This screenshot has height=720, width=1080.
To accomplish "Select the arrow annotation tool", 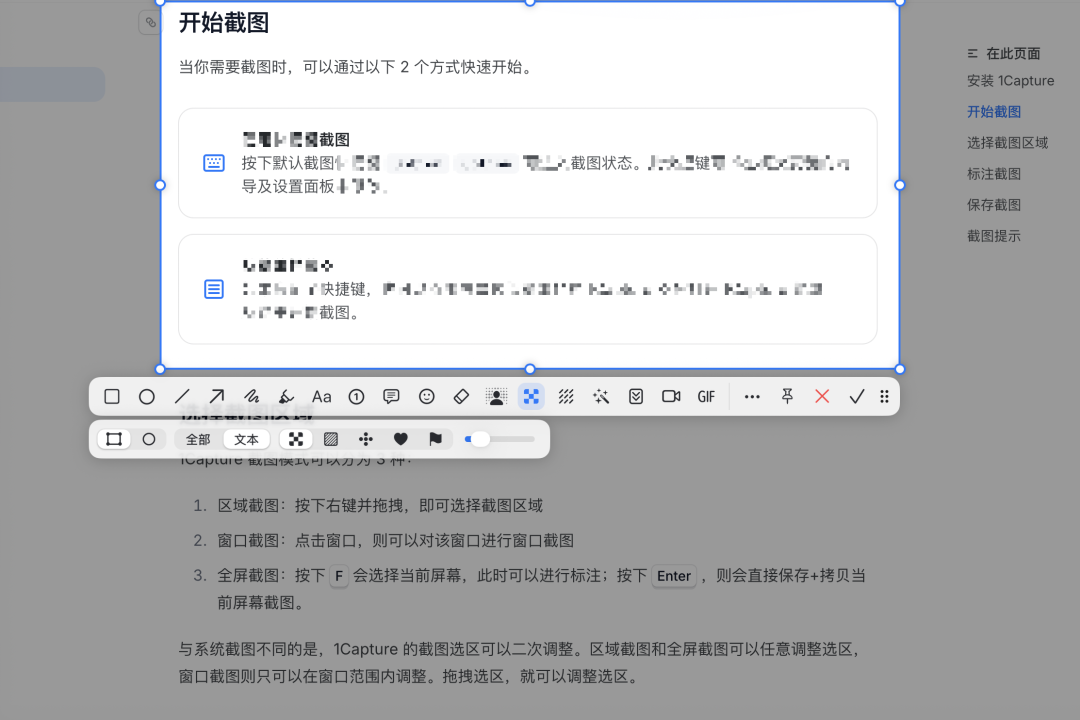I will pos(217,397).
